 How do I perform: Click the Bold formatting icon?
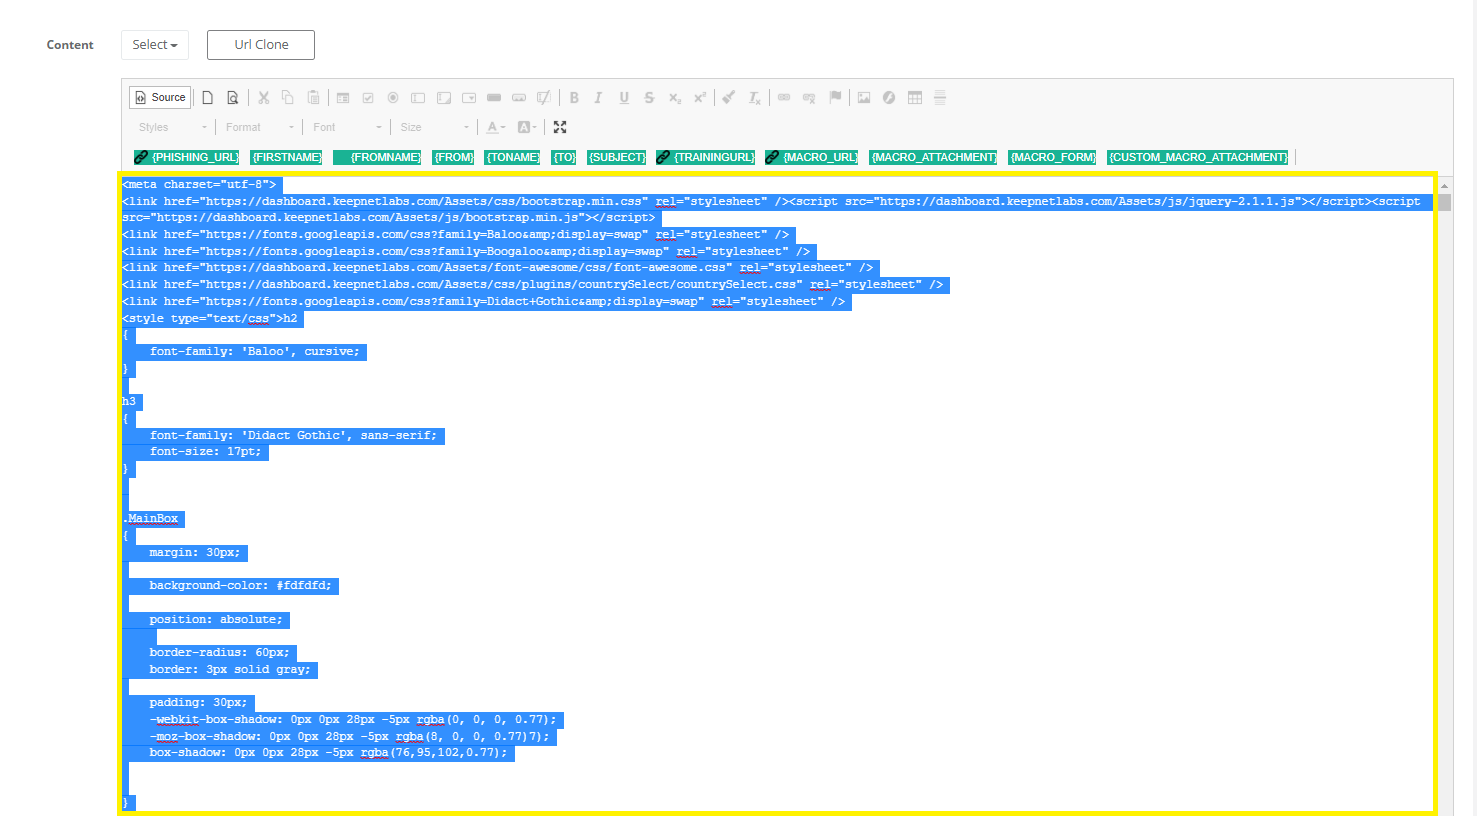(574, 97)
